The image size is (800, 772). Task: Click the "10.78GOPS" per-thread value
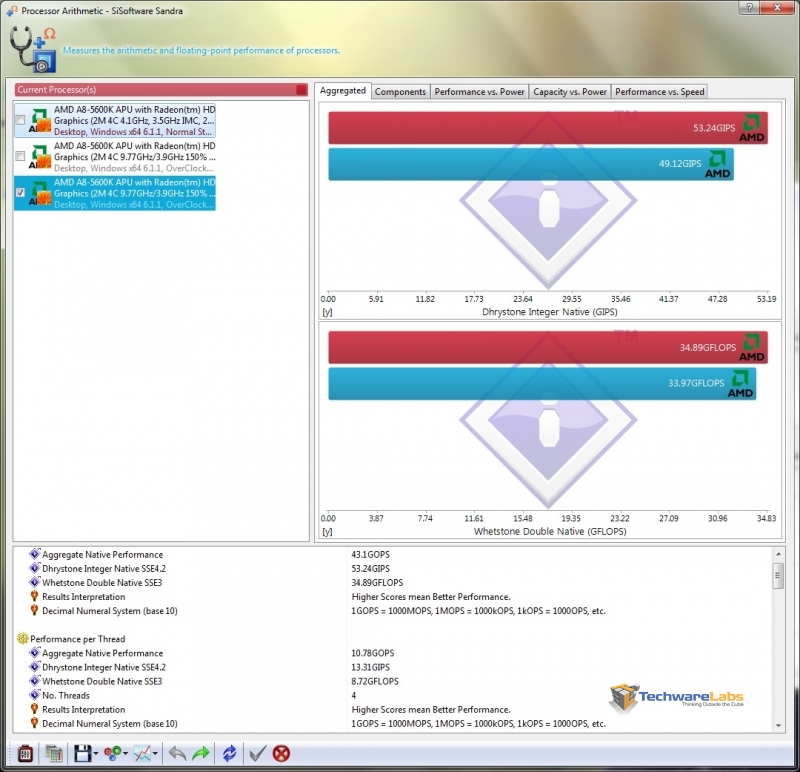coord(373,653)
